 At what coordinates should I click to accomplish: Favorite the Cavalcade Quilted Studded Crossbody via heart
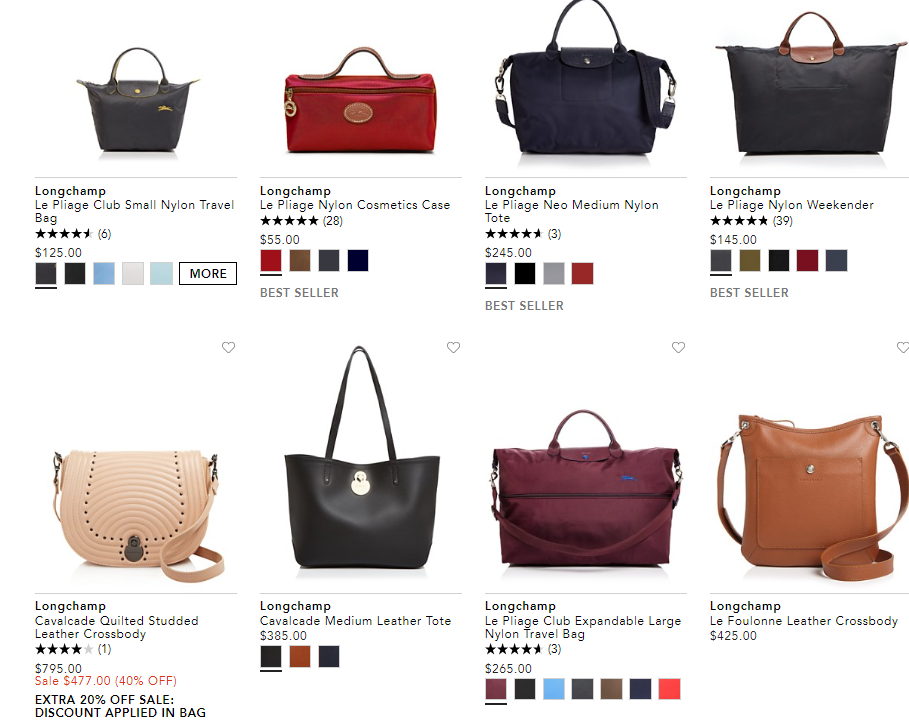point(228,347)
